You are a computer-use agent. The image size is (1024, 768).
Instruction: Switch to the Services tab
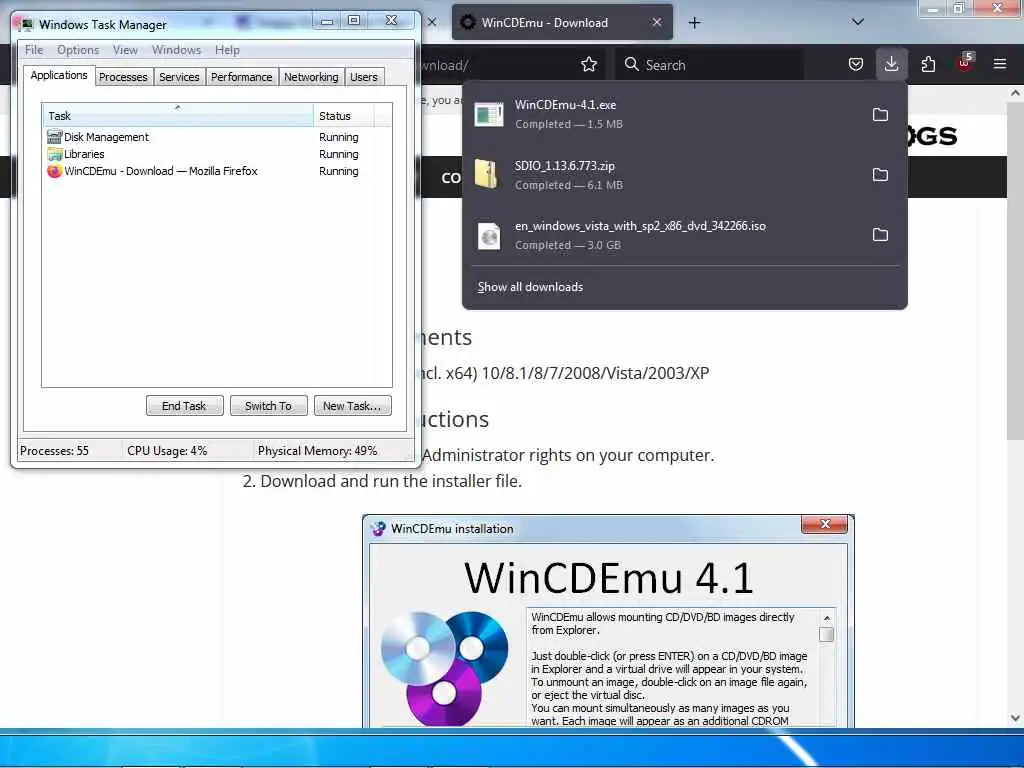click(x=179, y=77)
